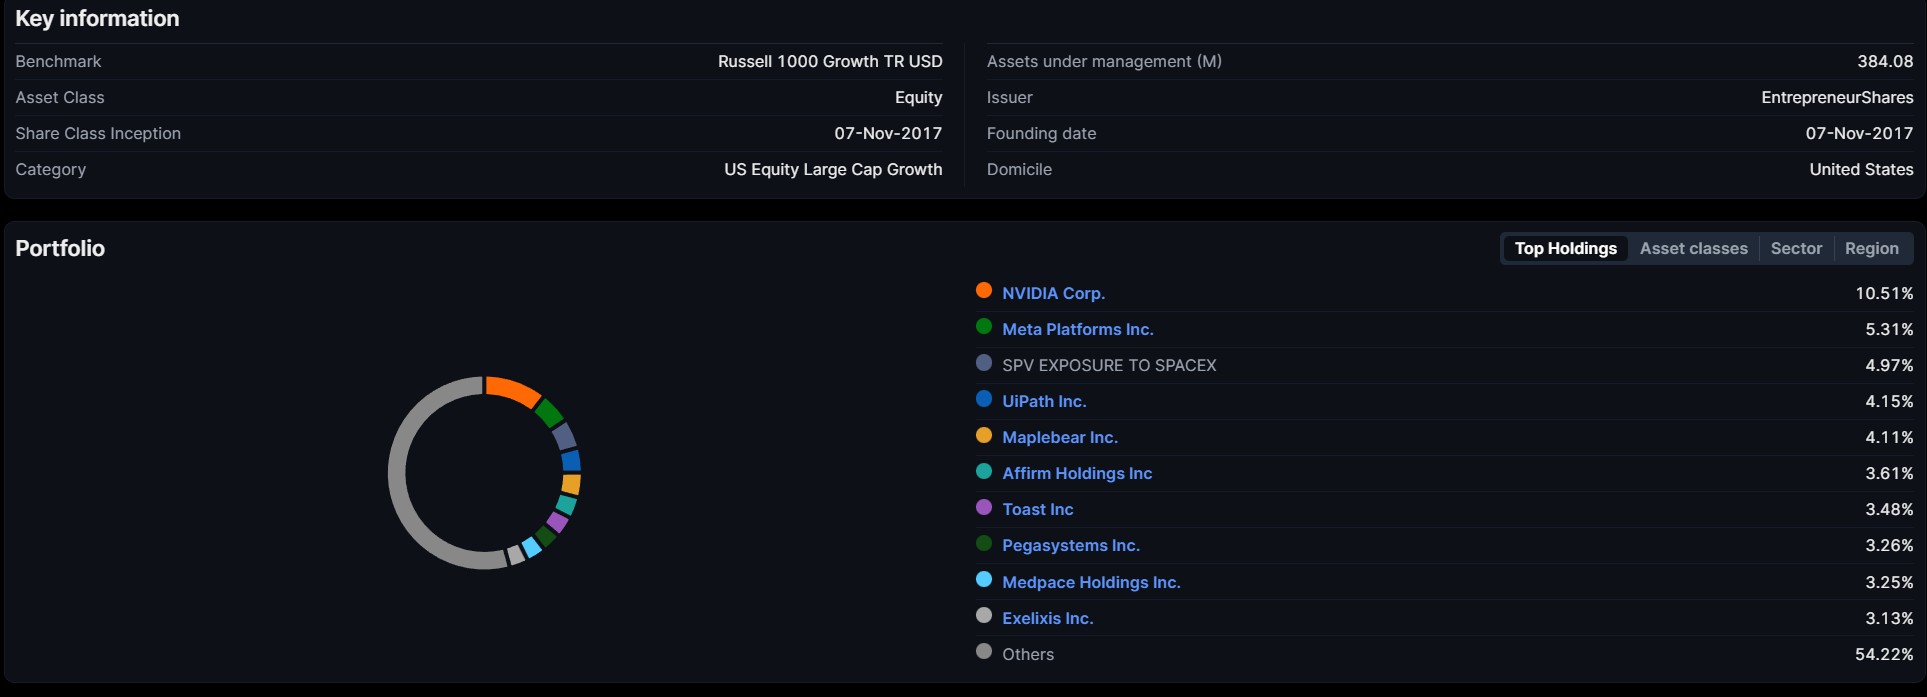1927x697 pixels.
Task: Open the UiPath Inc. link
Action: (1044, 401)
